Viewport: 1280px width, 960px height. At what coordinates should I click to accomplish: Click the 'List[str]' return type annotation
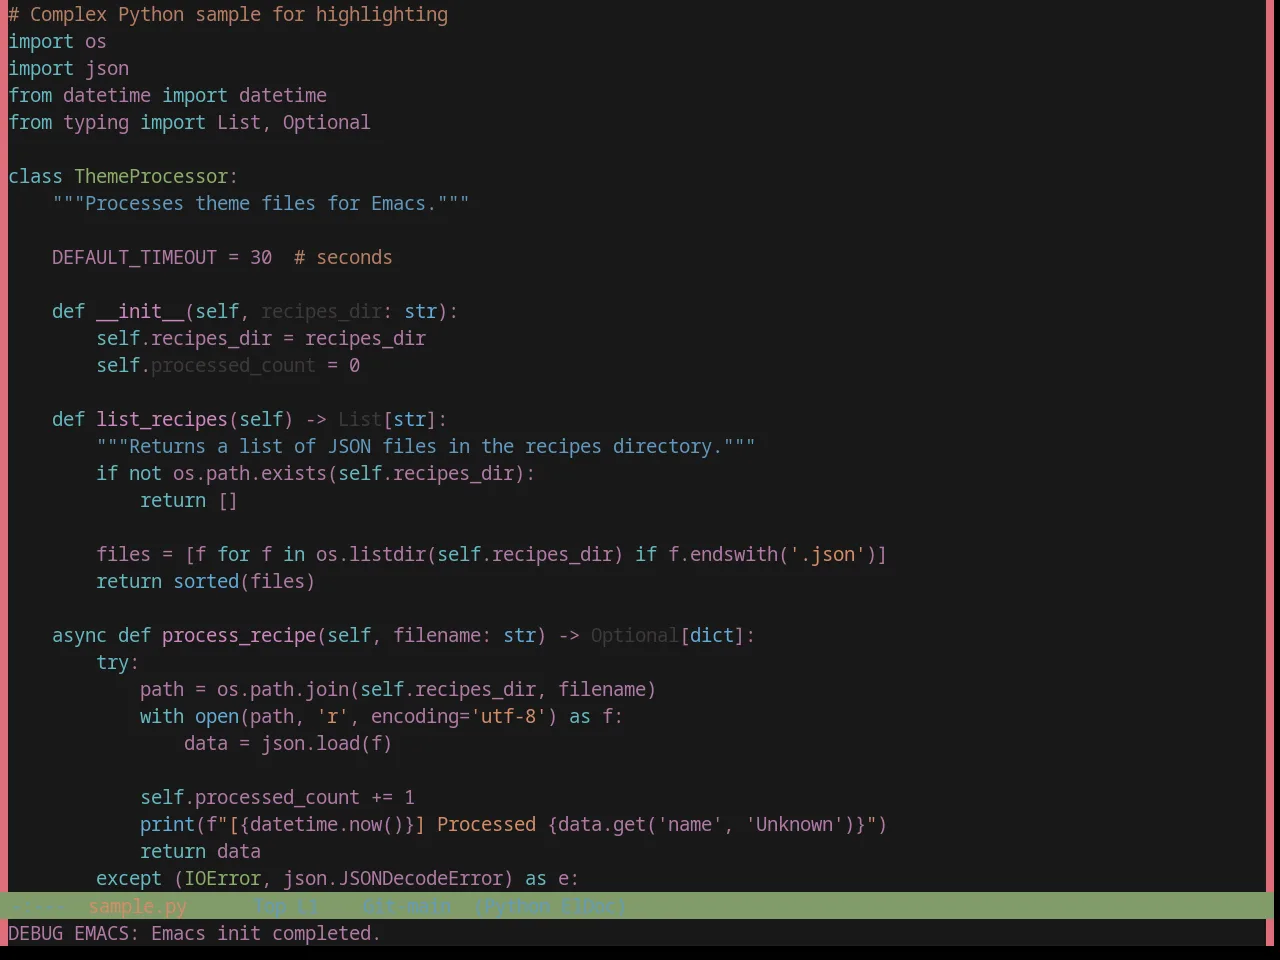point(387,419)
